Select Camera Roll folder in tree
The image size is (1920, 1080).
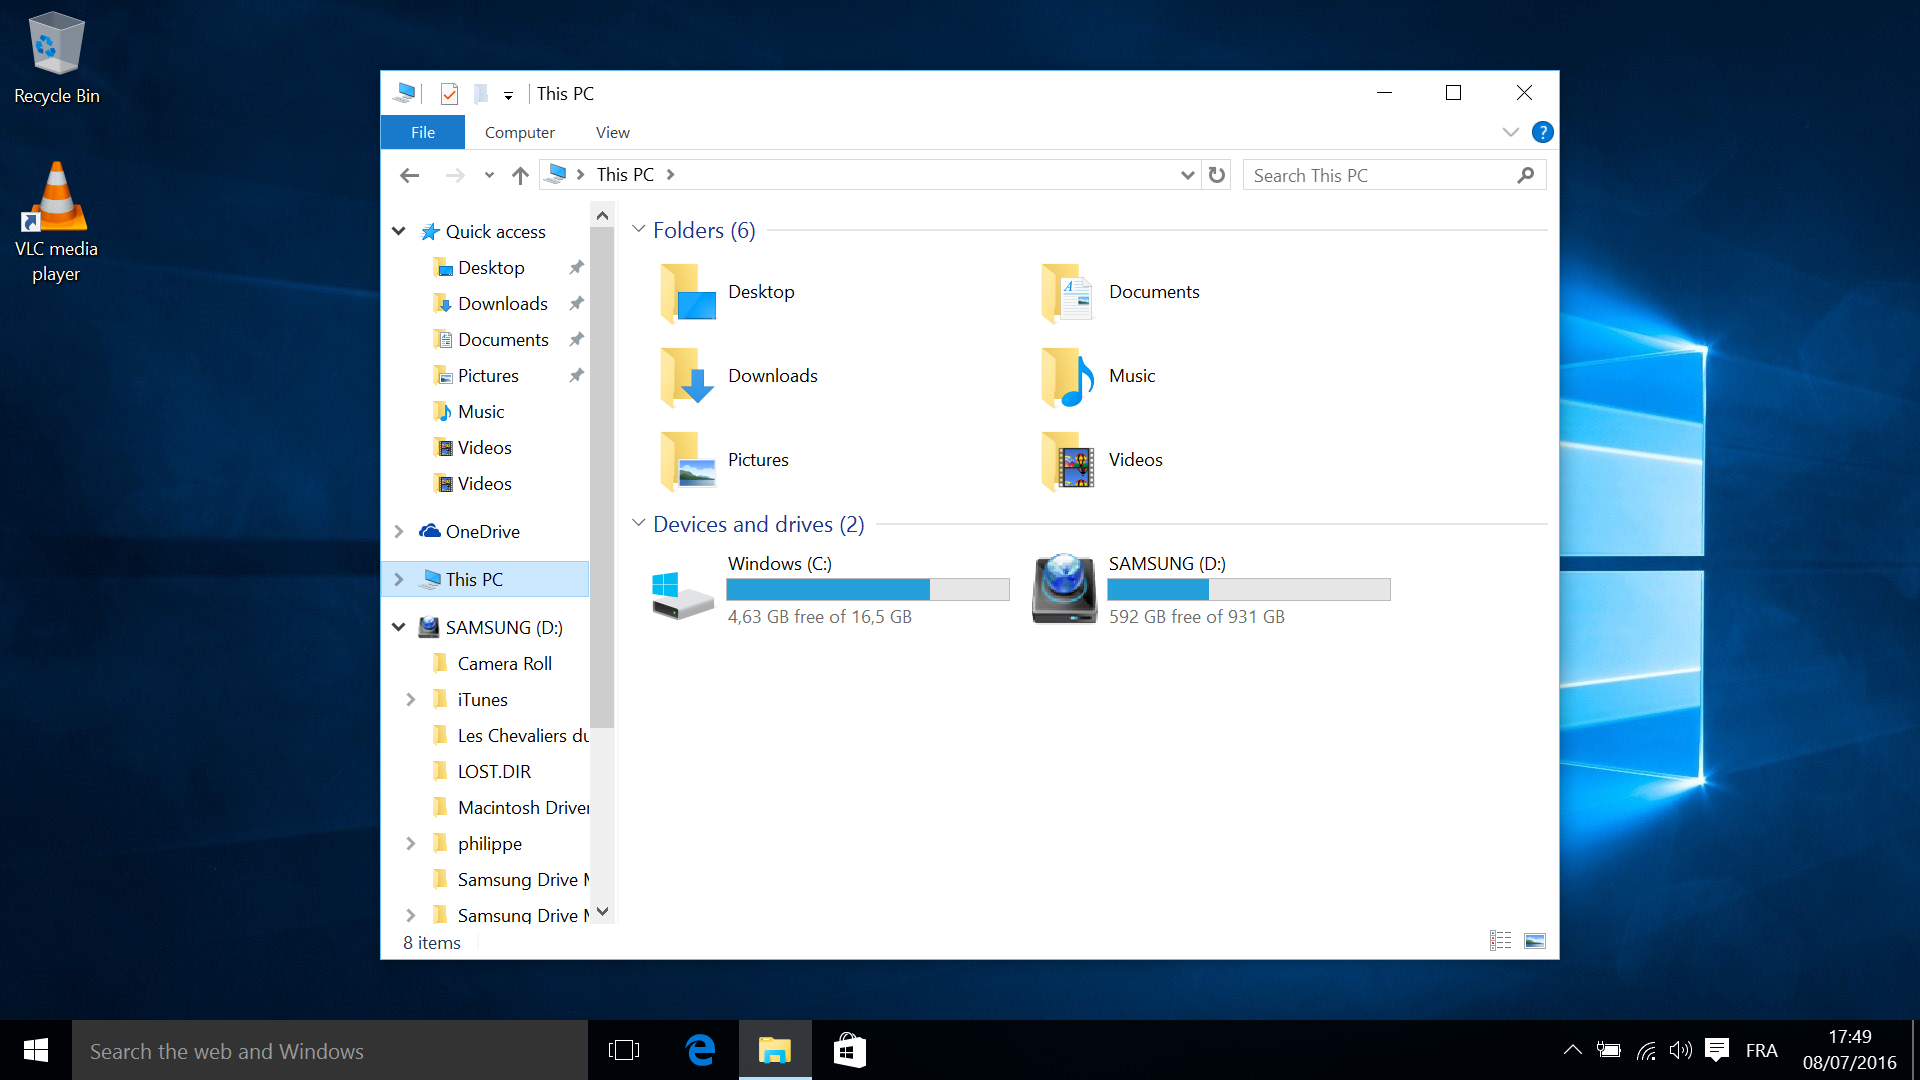(504, 663)
